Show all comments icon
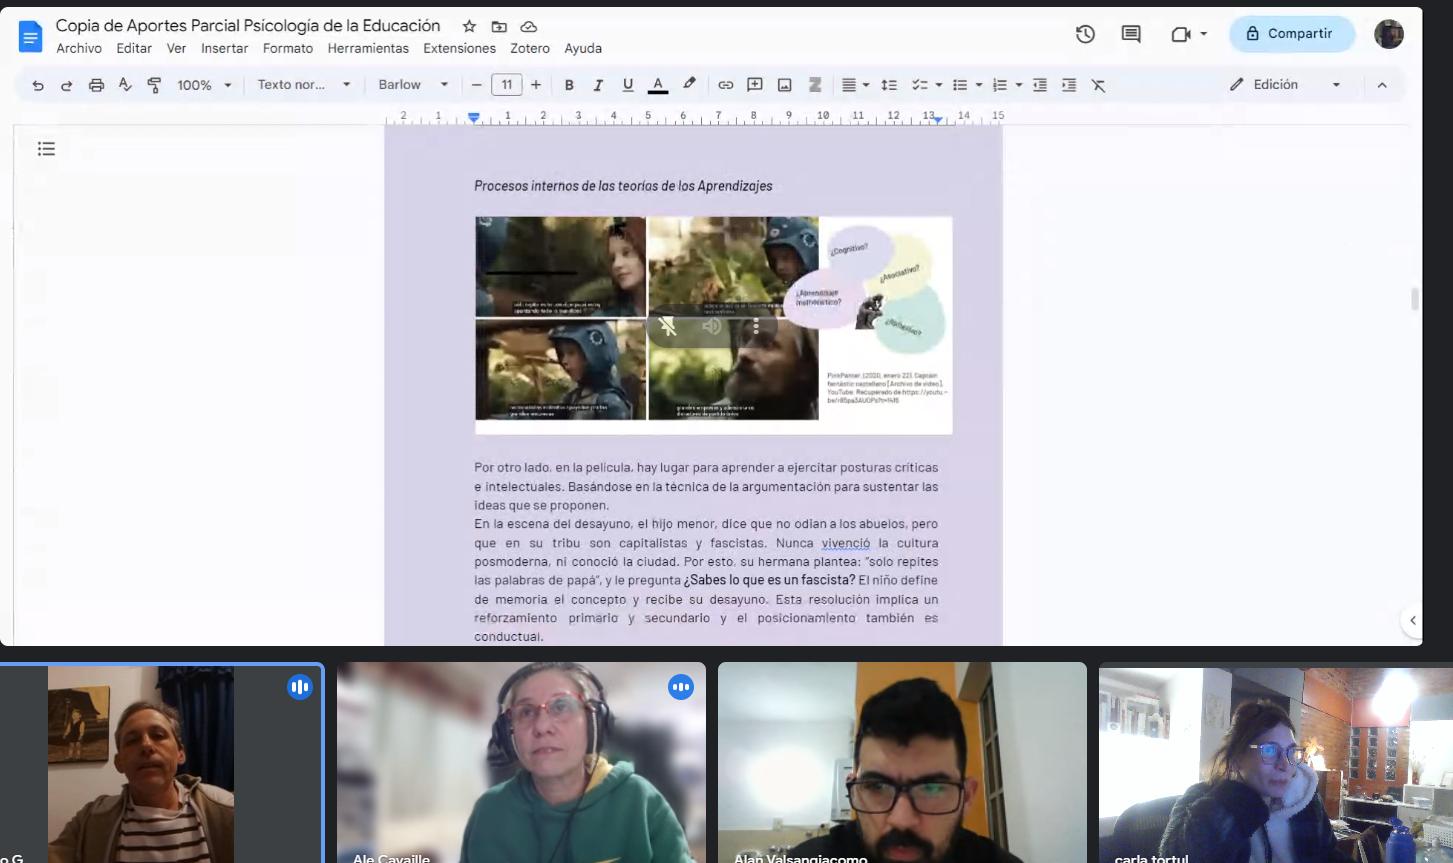The image size is (1453, 863). [x=1131, y=34]
